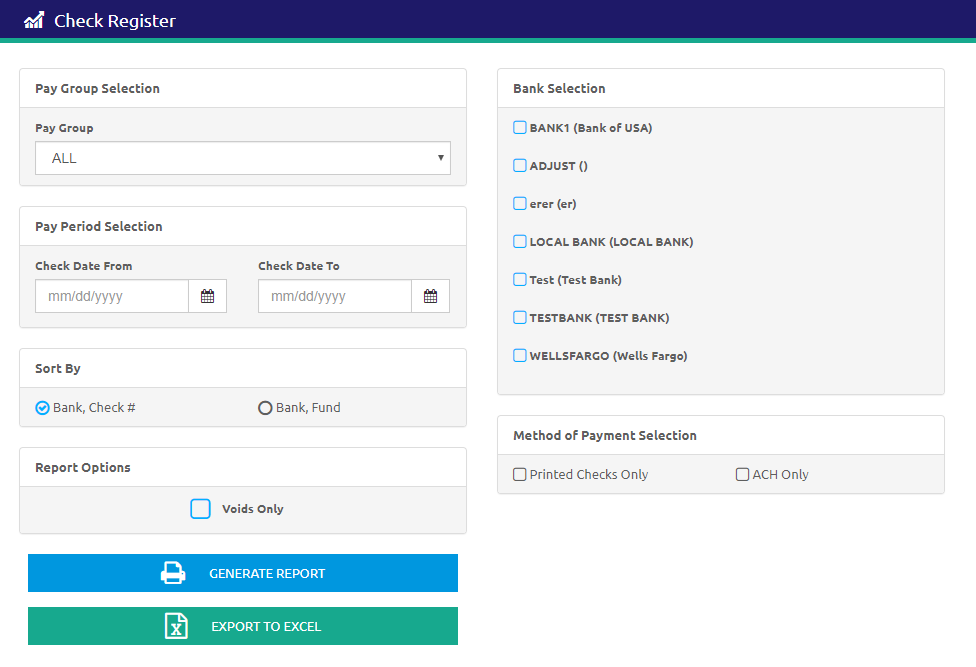Screen dimensions: 976x667
Task: Focus the Check Date From input field
Action: point(112,296)
